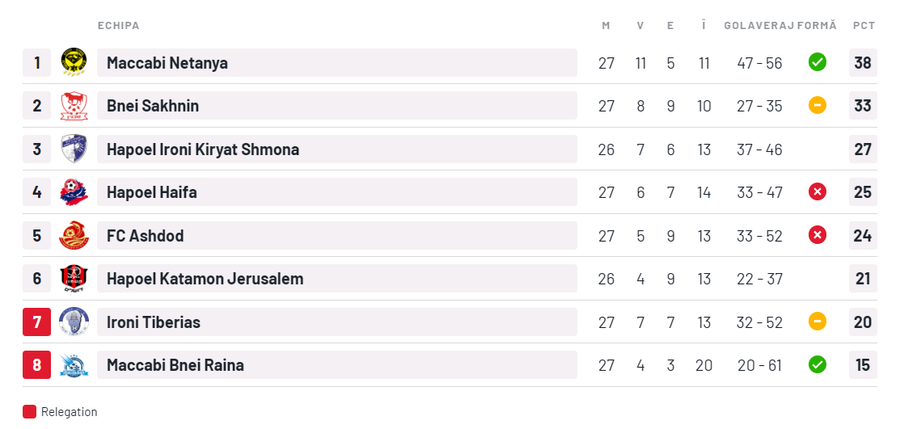The height and width of the screenshot is (429, 900).
Task: Click the Hapoel Haifa team badge
Action: click(73, 192)
